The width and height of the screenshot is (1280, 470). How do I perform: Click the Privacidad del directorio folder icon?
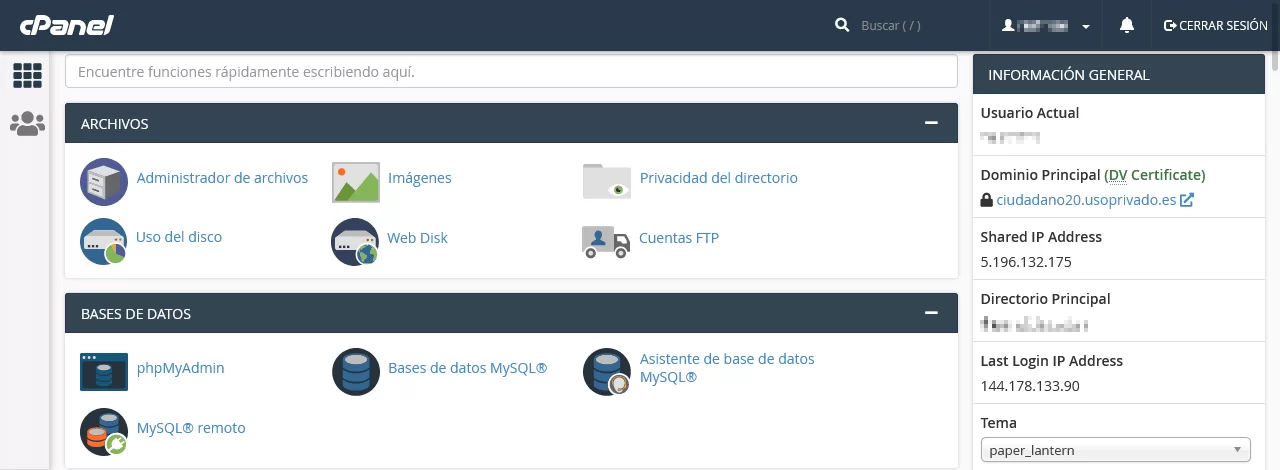tap(607, 181)
